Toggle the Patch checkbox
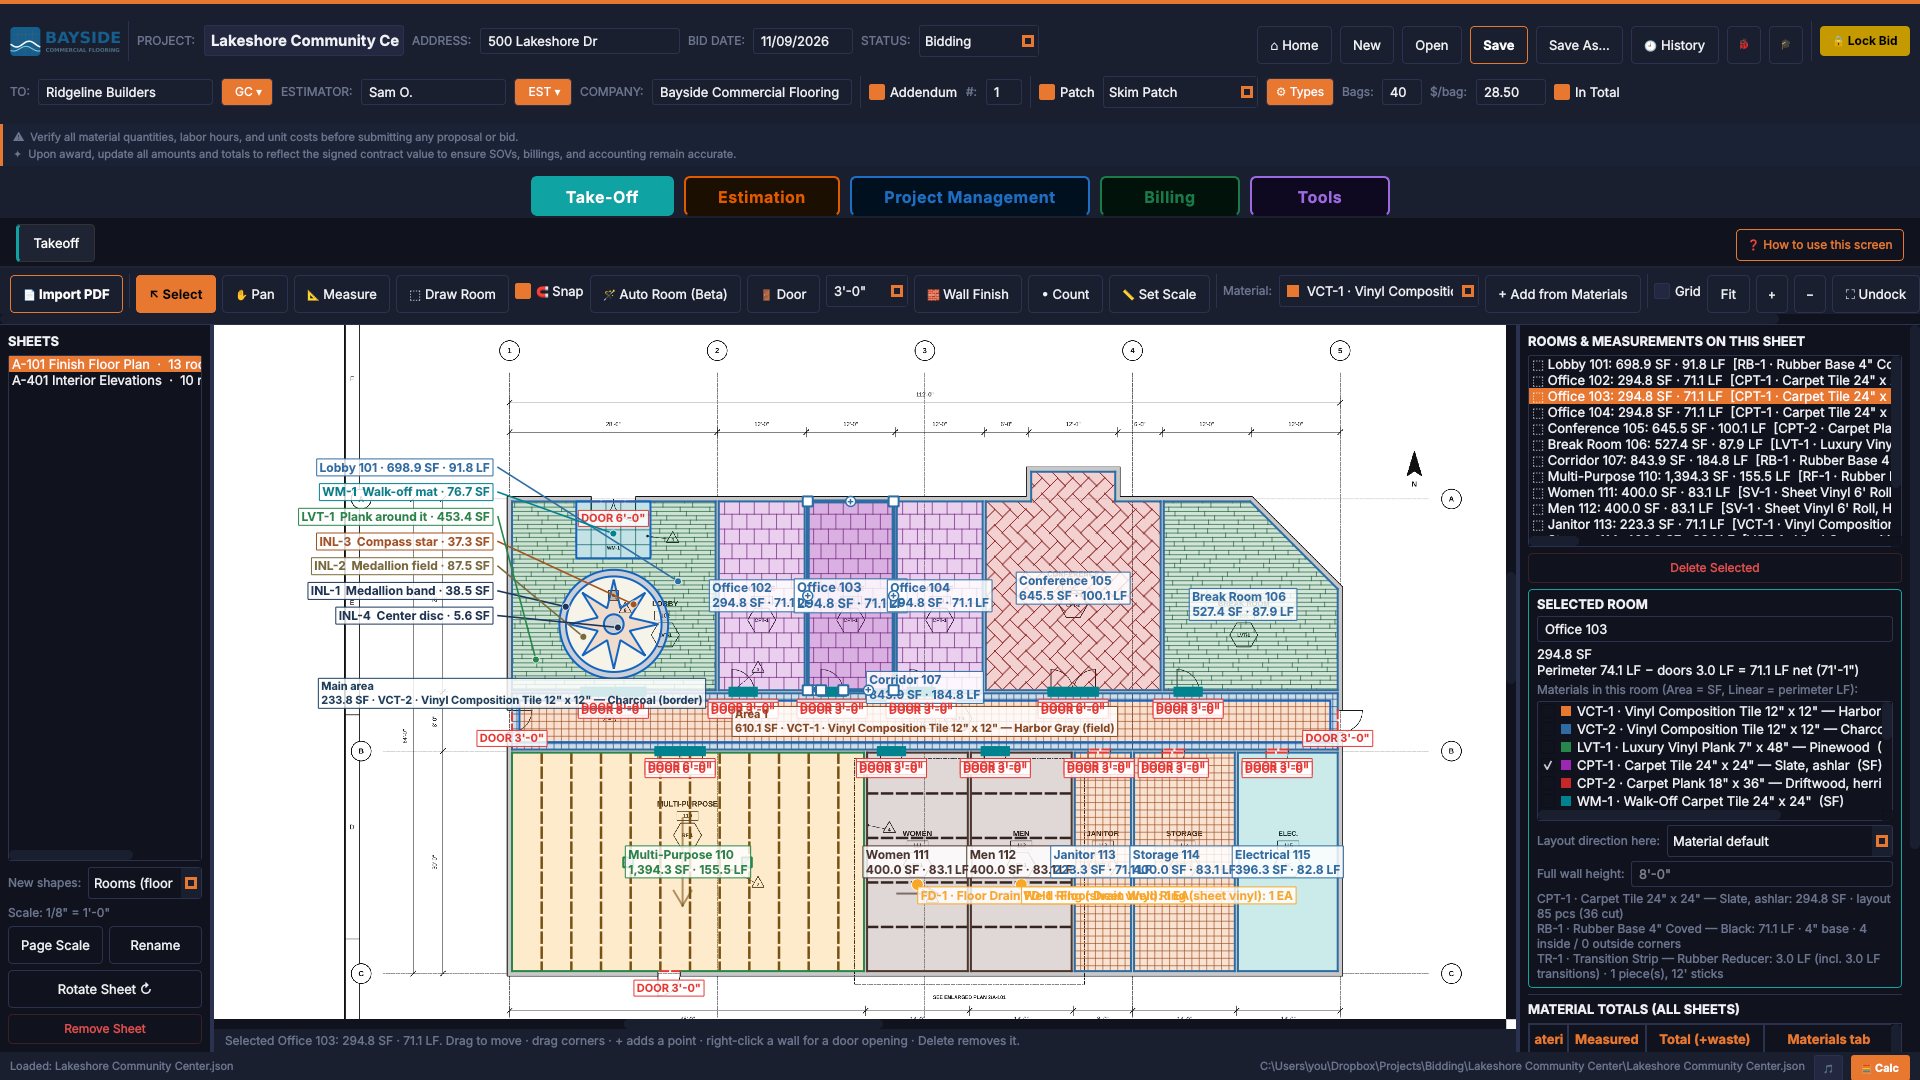The height and width of the screenshot is (1080, 1920). click(1047, 92)
